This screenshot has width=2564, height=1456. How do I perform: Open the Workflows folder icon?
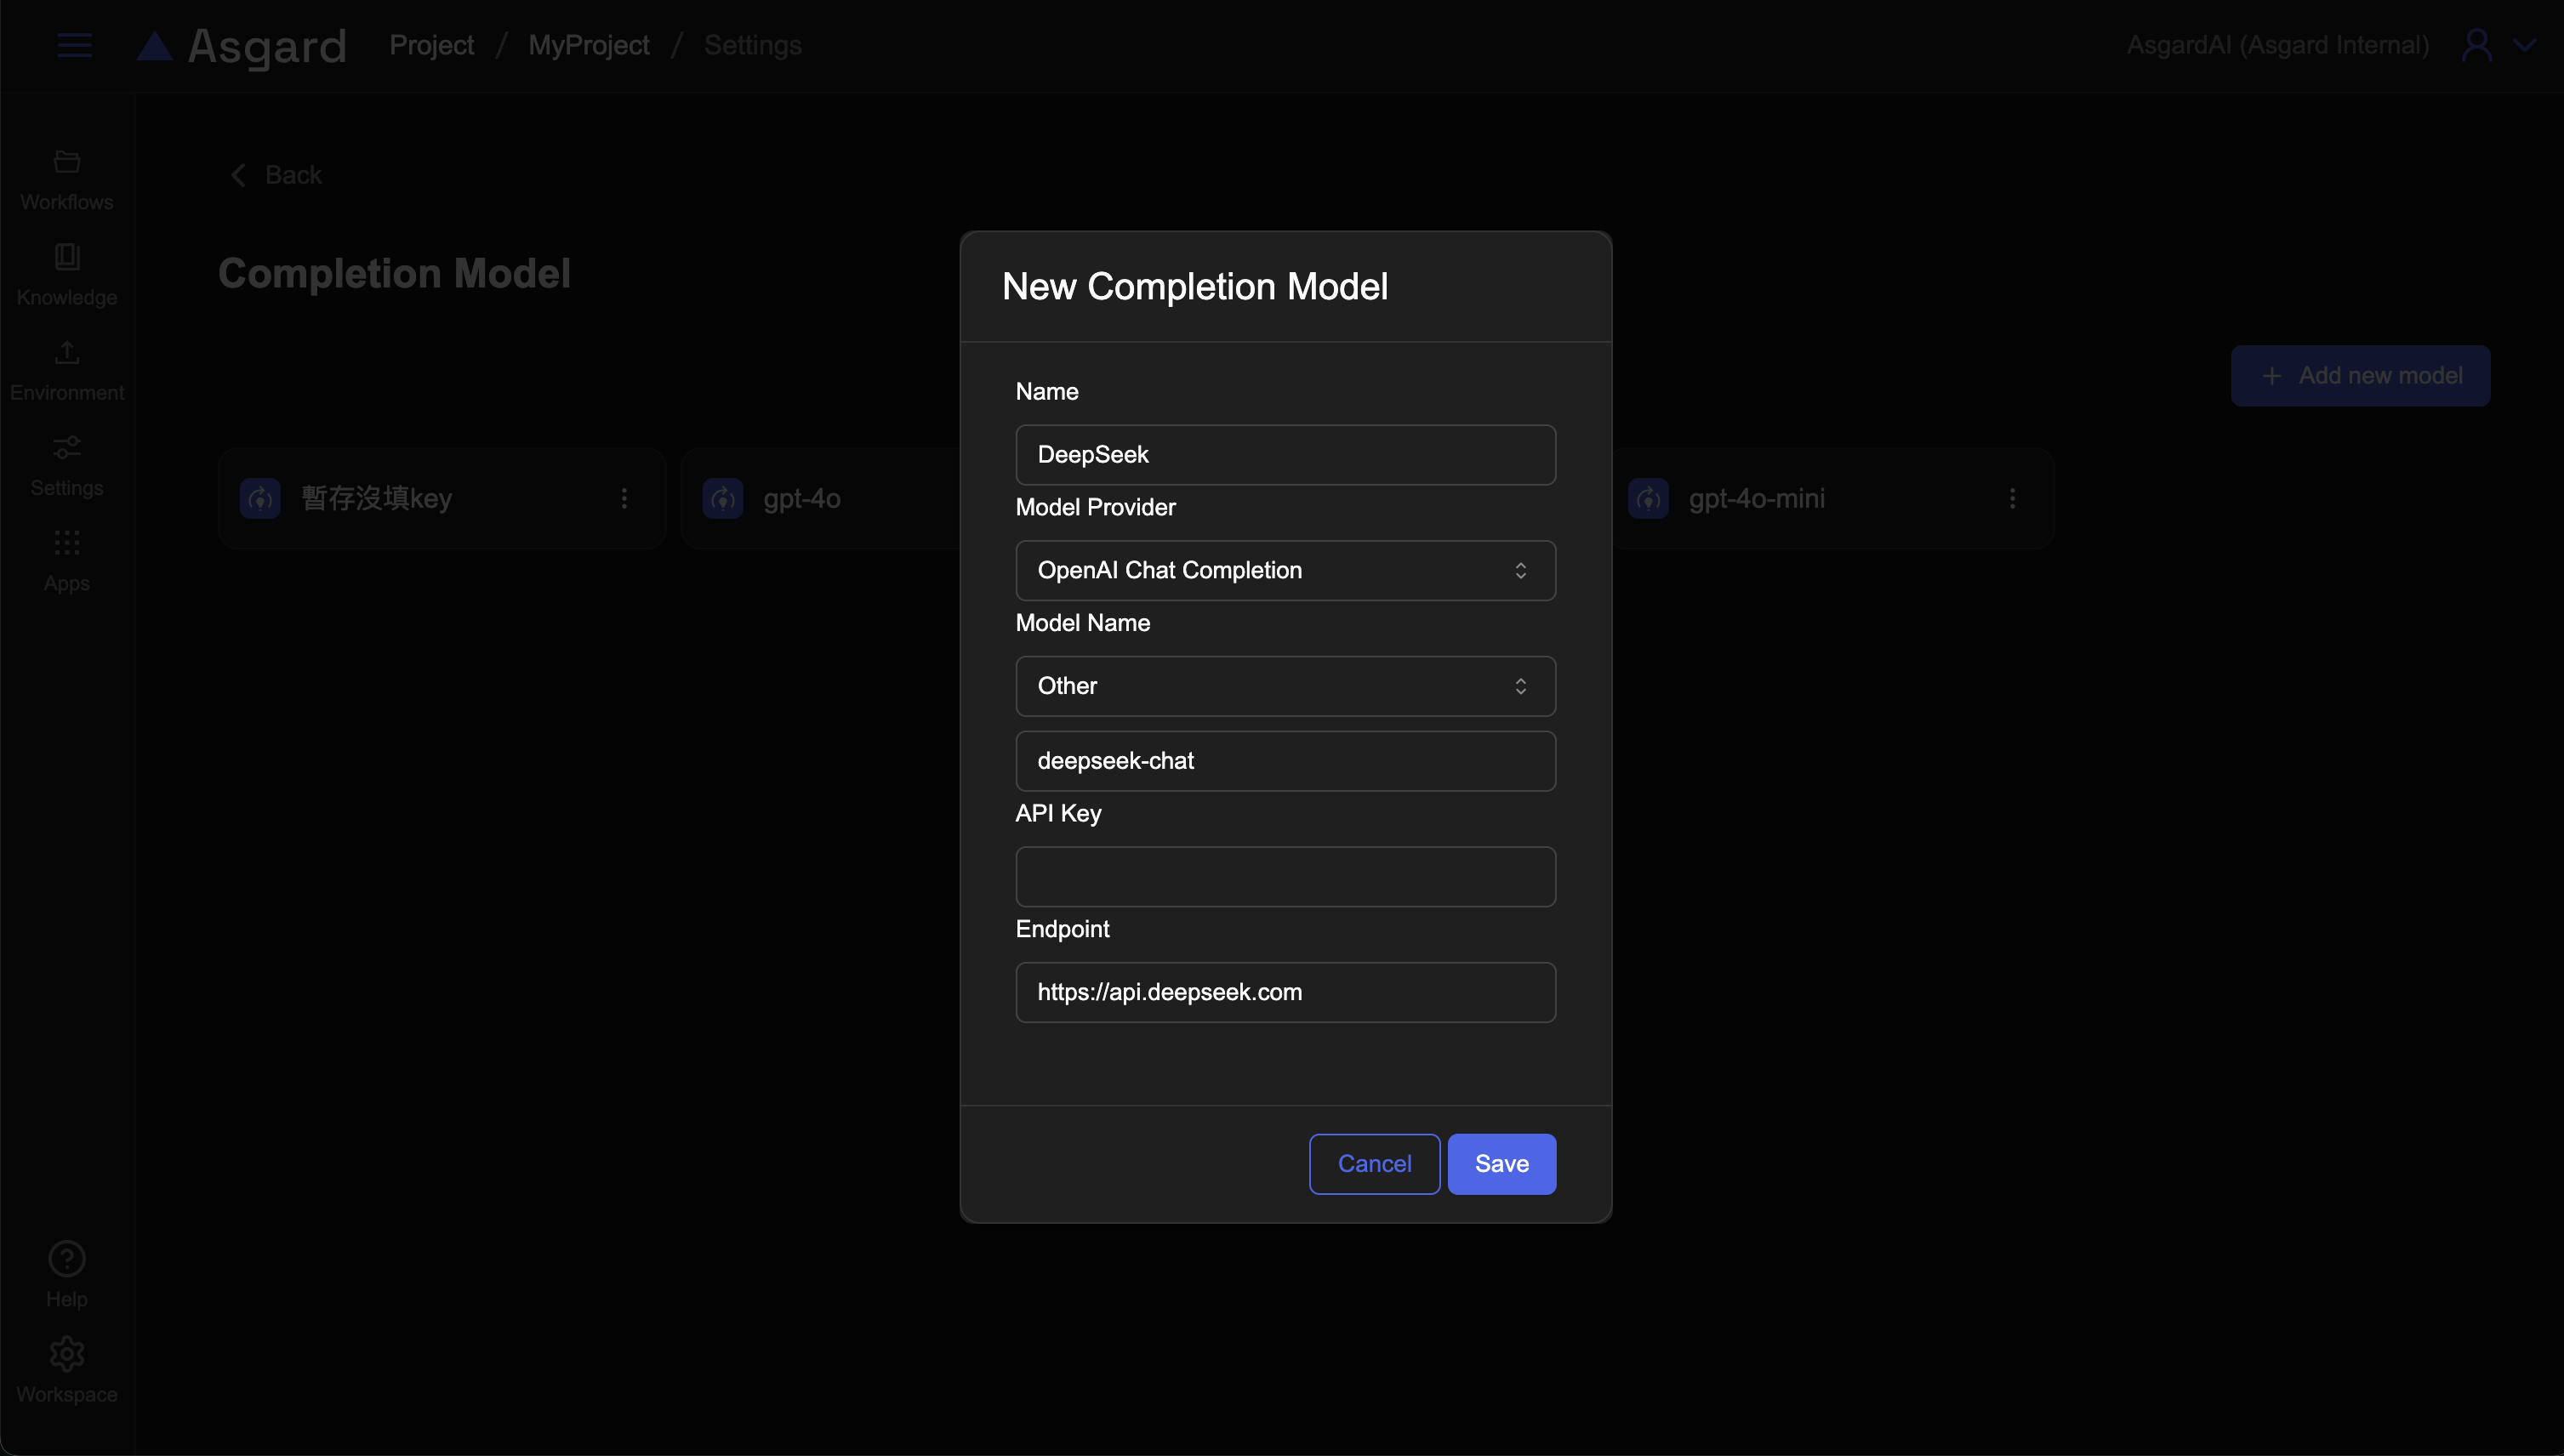point(67,162)
